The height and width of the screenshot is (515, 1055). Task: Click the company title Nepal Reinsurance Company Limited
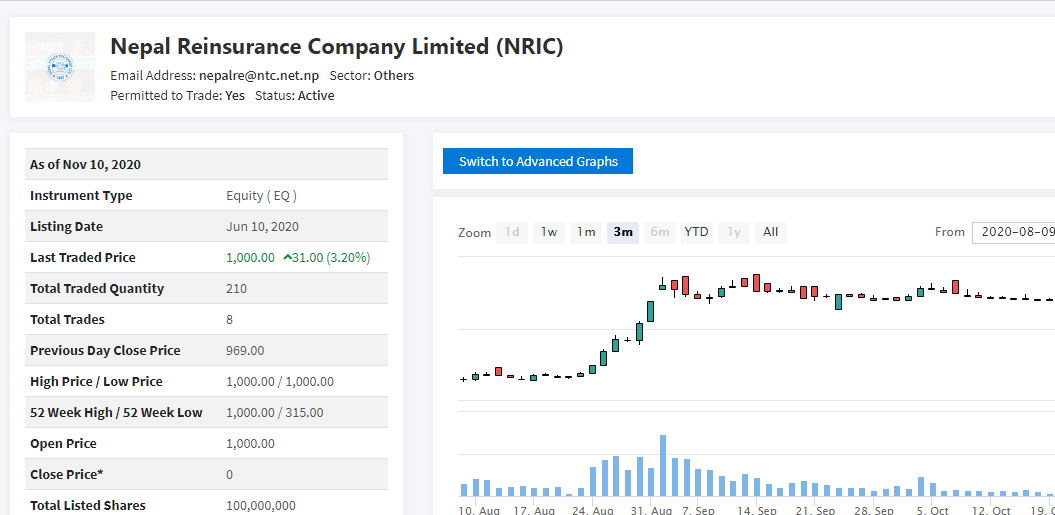336,46
